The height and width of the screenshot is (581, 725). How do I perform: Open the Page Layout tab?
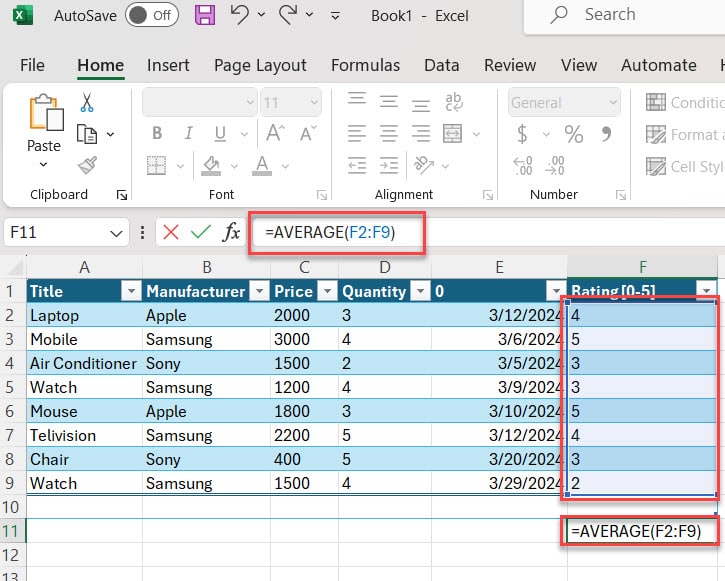pyautogui.click(x=260, y=65)
